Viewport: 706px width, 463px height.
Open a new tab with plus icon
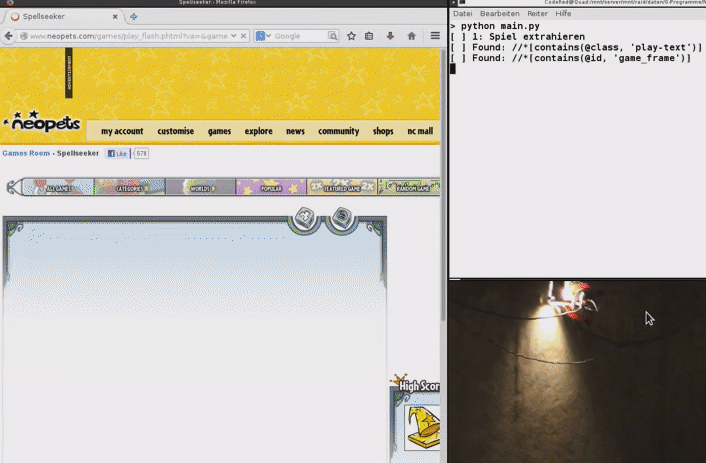pos(134,17)
